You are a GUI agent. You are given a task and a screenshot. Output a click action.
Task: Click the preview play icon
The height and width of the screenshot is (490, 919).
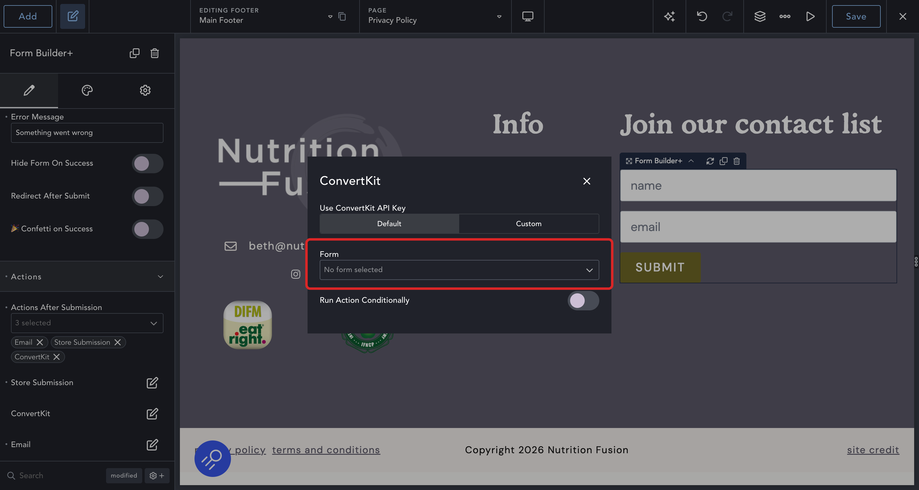point(810,16)
